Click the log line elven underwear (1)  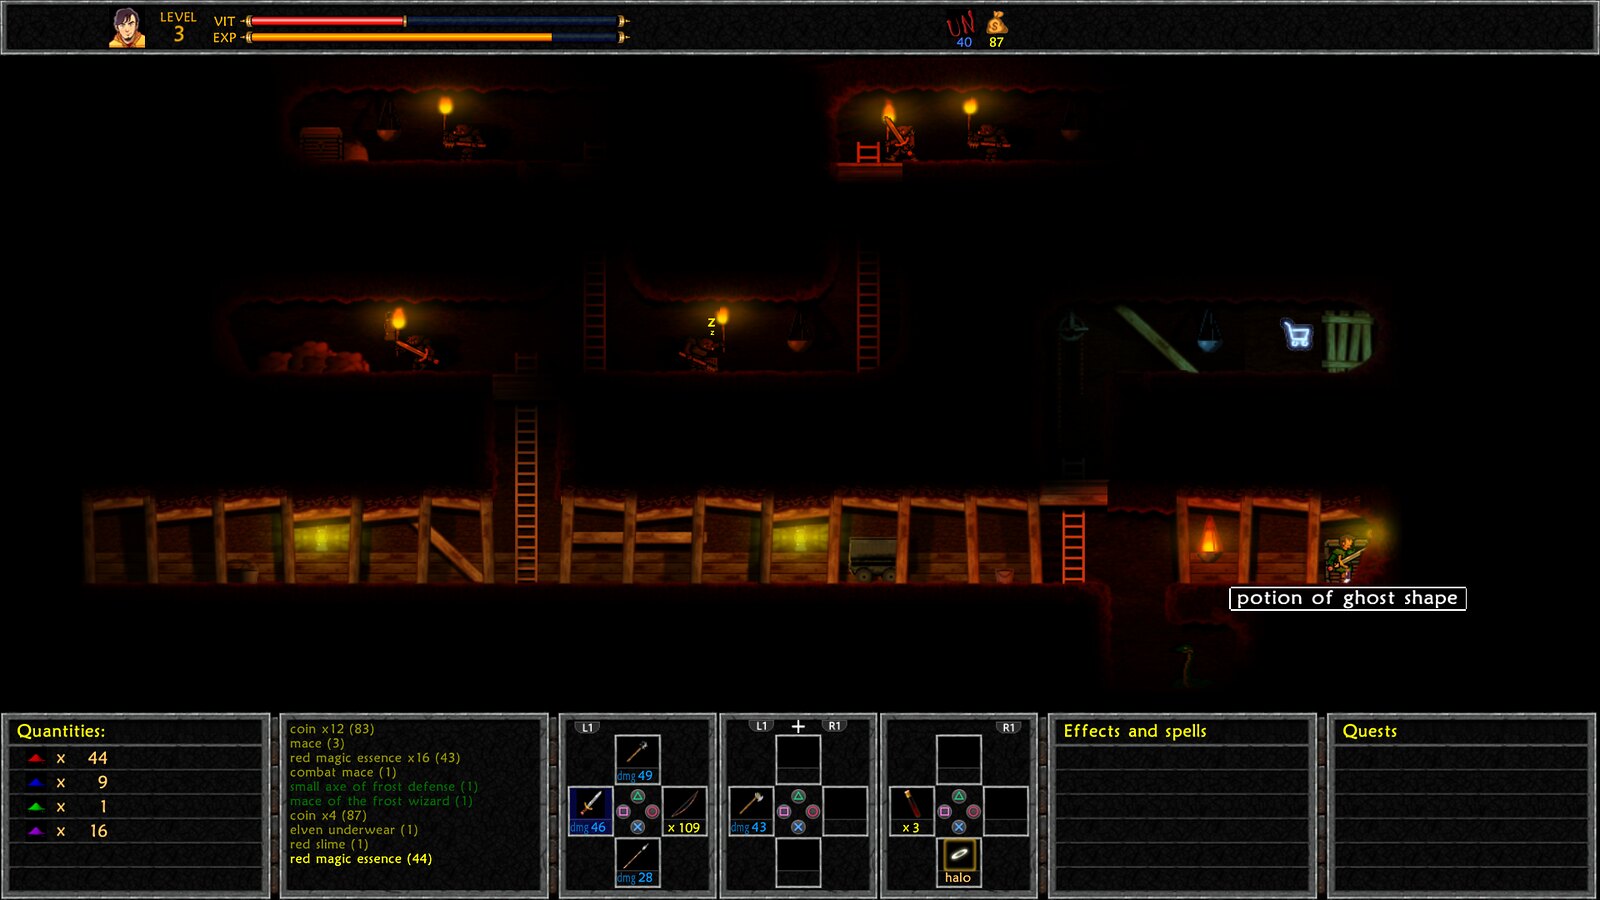pos(354,830)
